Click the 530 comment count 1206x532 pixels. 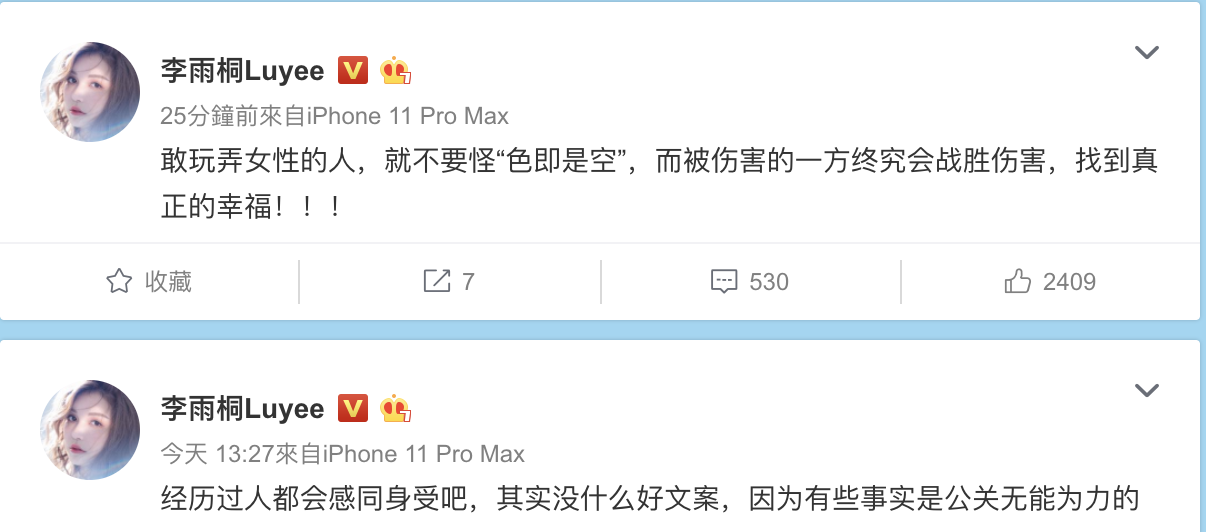point(769,282)
